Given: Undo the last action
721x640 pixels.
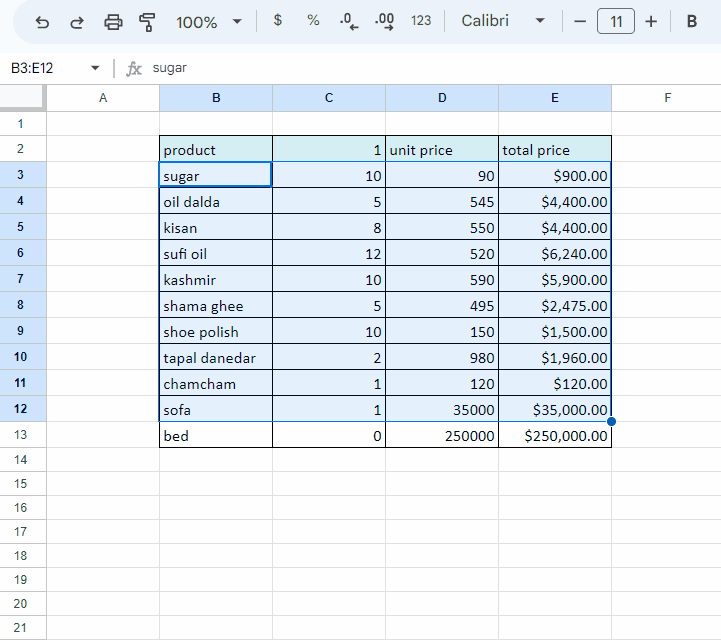Looking at the screenshot, I should tap(42, 22).
